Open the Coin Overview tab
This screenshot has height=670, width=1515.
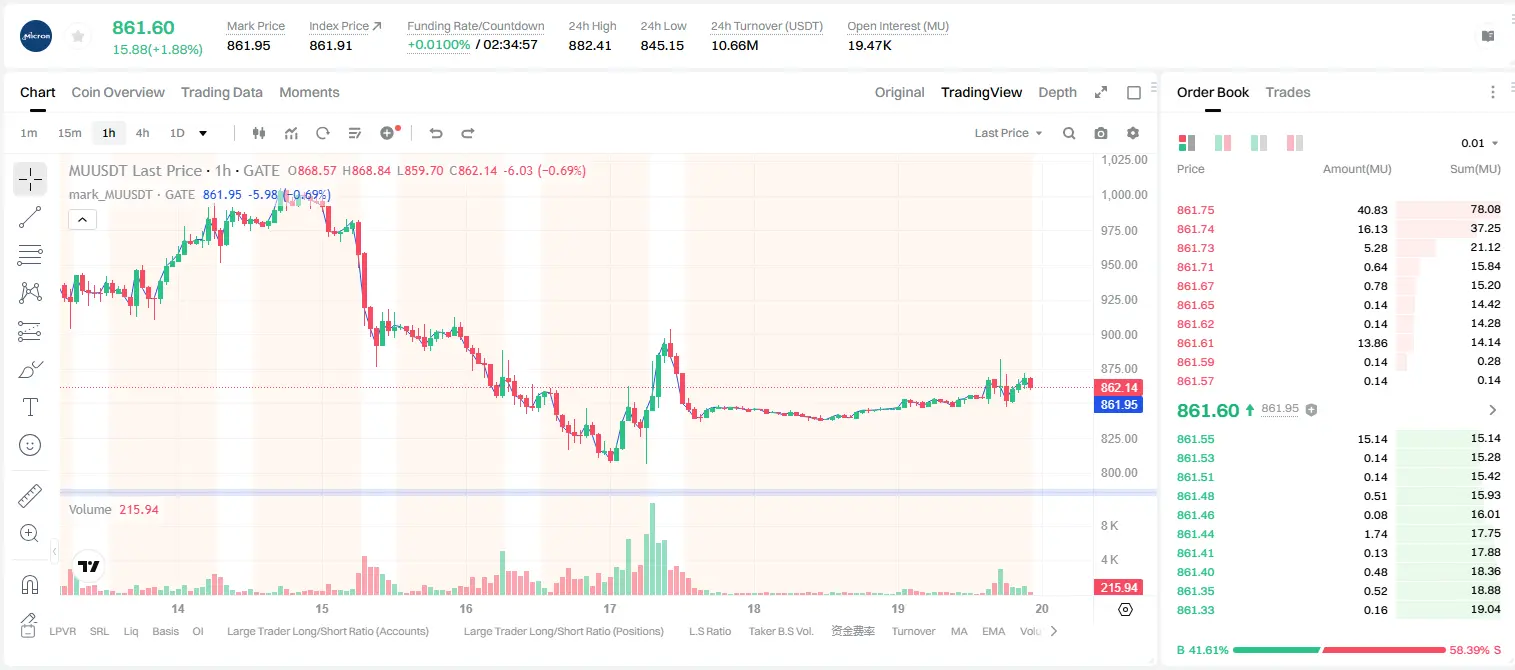118,92
